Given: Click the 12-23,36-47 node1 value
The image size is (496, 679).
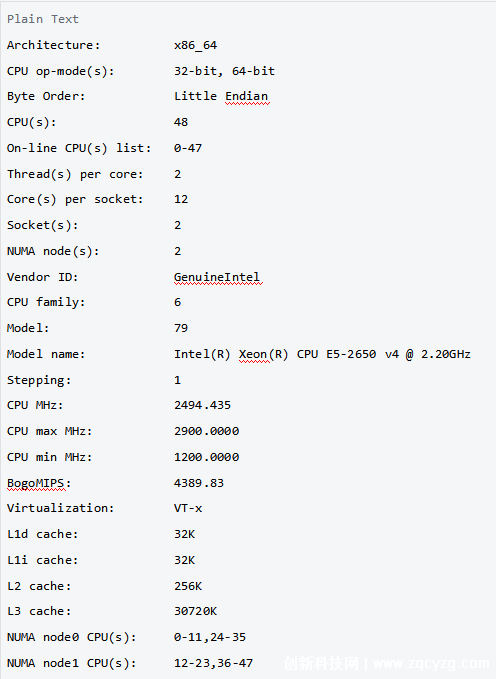Looking at the screenshot, I should click(213, 663).
